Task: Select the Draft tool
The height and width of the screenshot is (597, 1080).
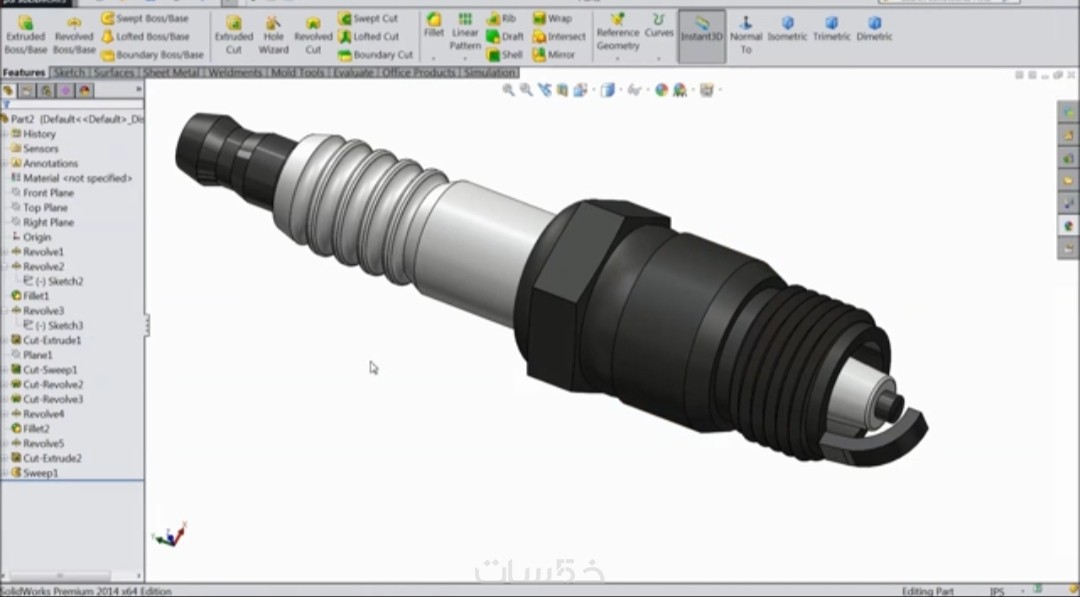Action: (506, 36)
